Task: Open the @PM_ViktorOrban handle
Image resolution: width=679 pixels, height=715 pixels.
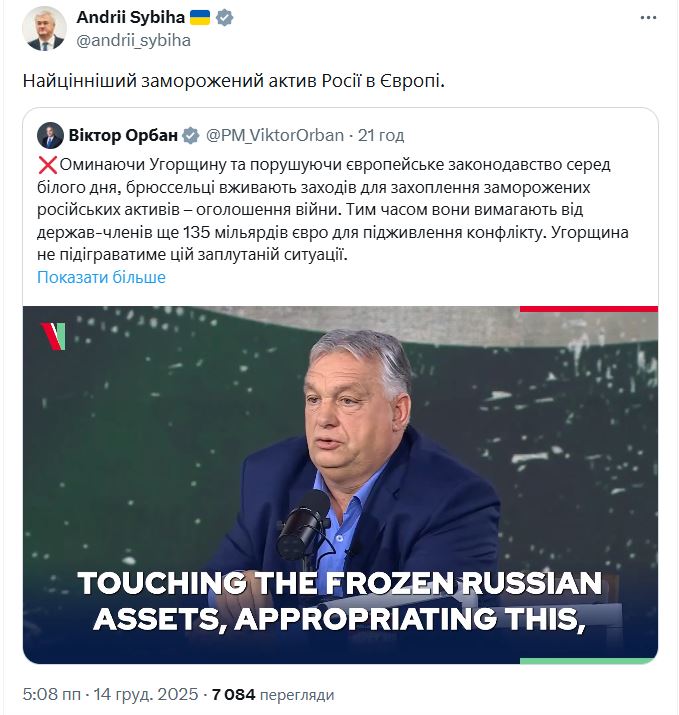Action: [275, 136]
